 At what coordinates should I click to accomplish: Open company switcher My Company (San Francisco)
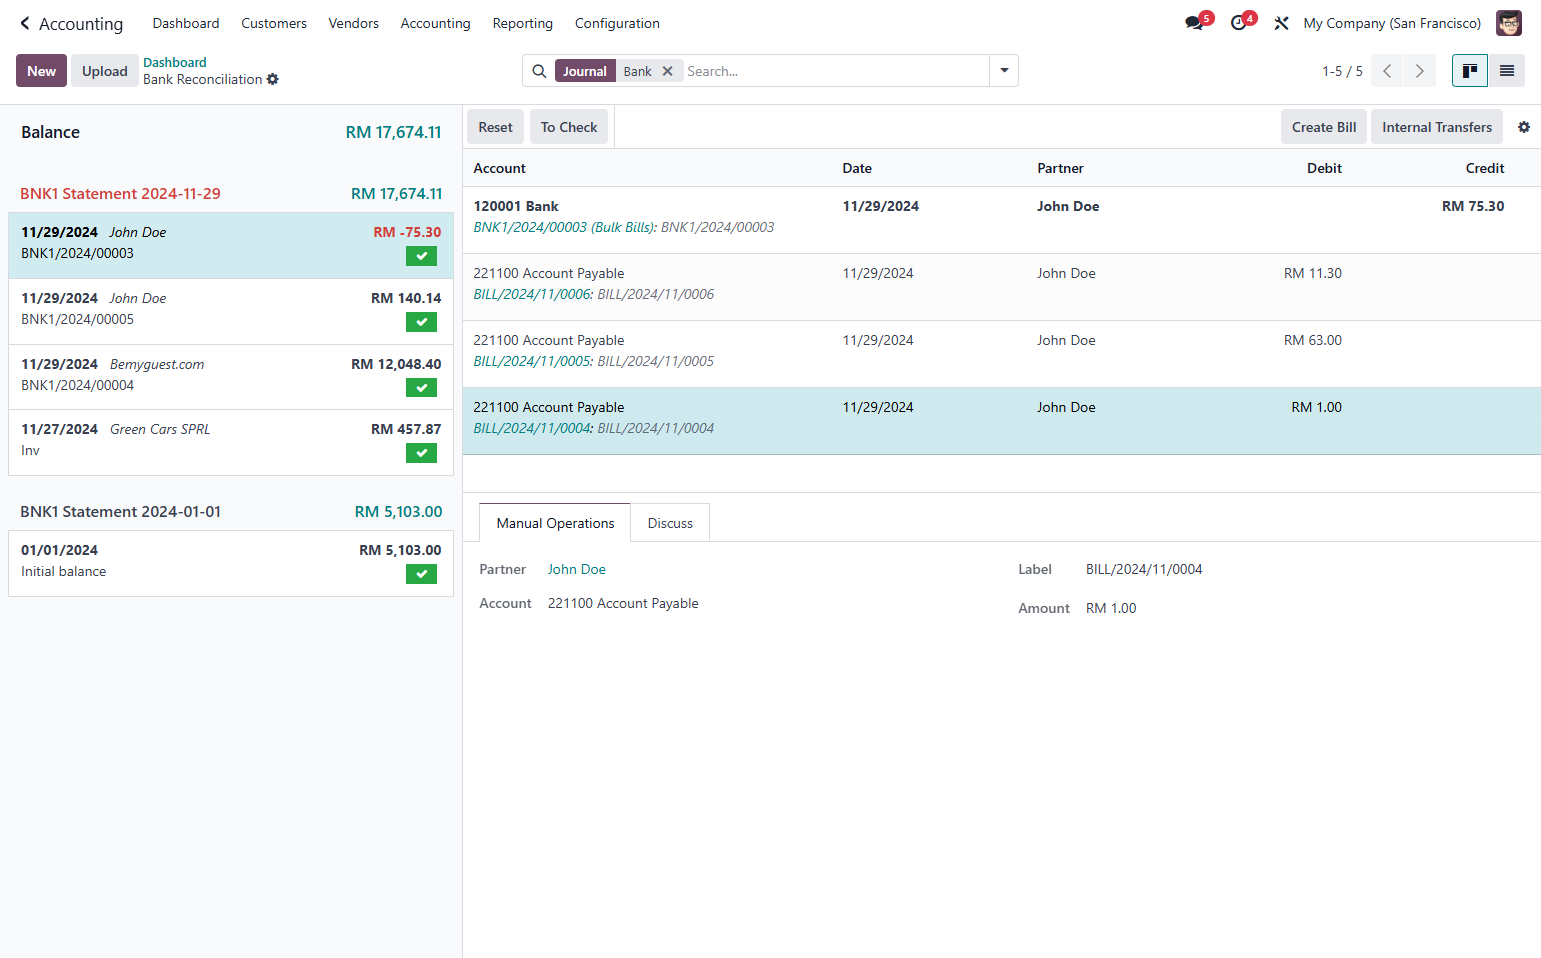(1392, 23)
